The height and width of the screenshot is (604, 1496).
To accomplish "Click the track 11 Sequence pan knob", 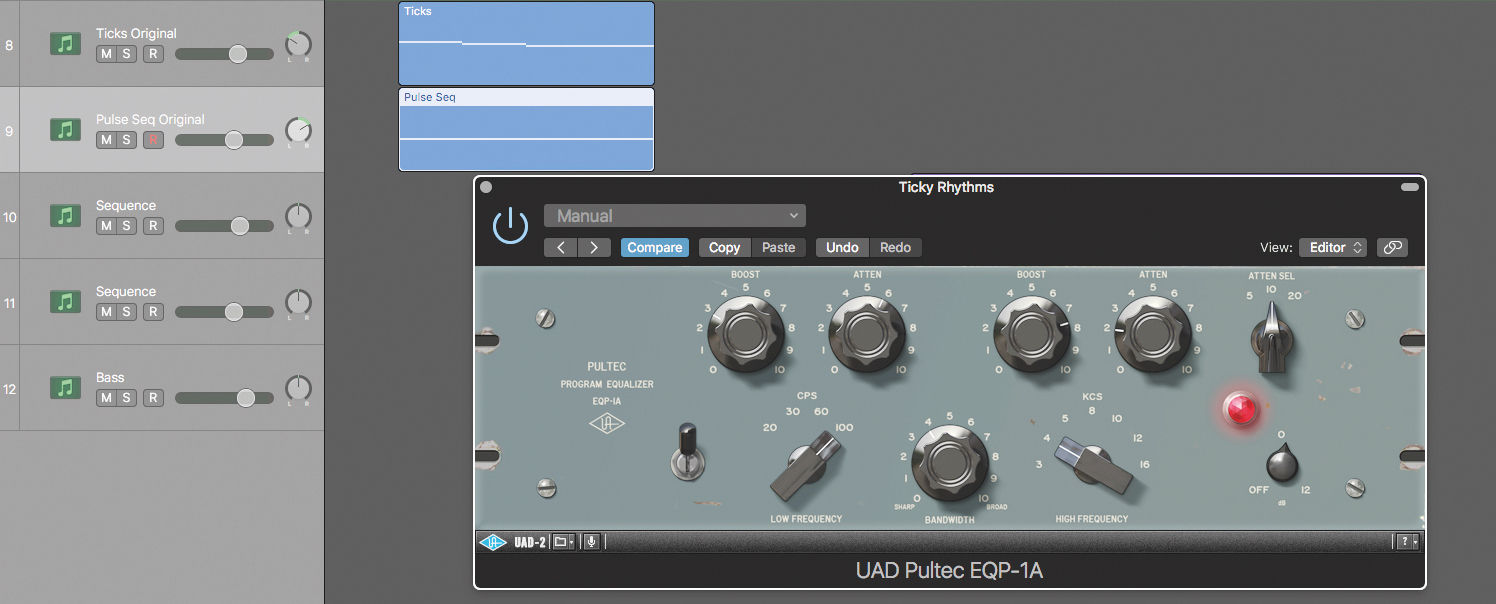I will pyautogui.click(x=298, y=302).
